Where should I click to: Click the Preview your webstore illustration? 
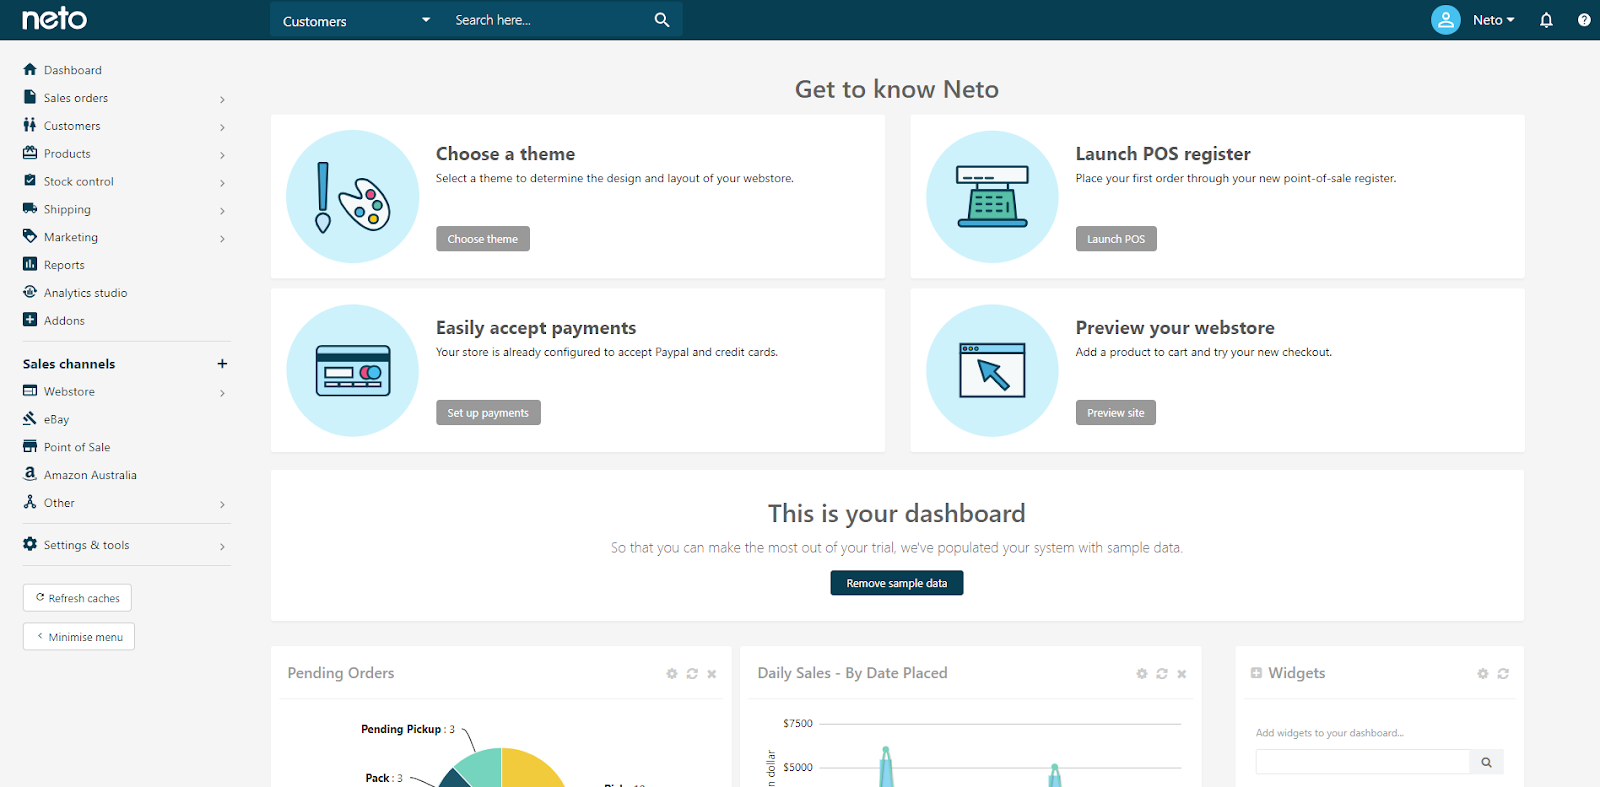pos(992,370)
